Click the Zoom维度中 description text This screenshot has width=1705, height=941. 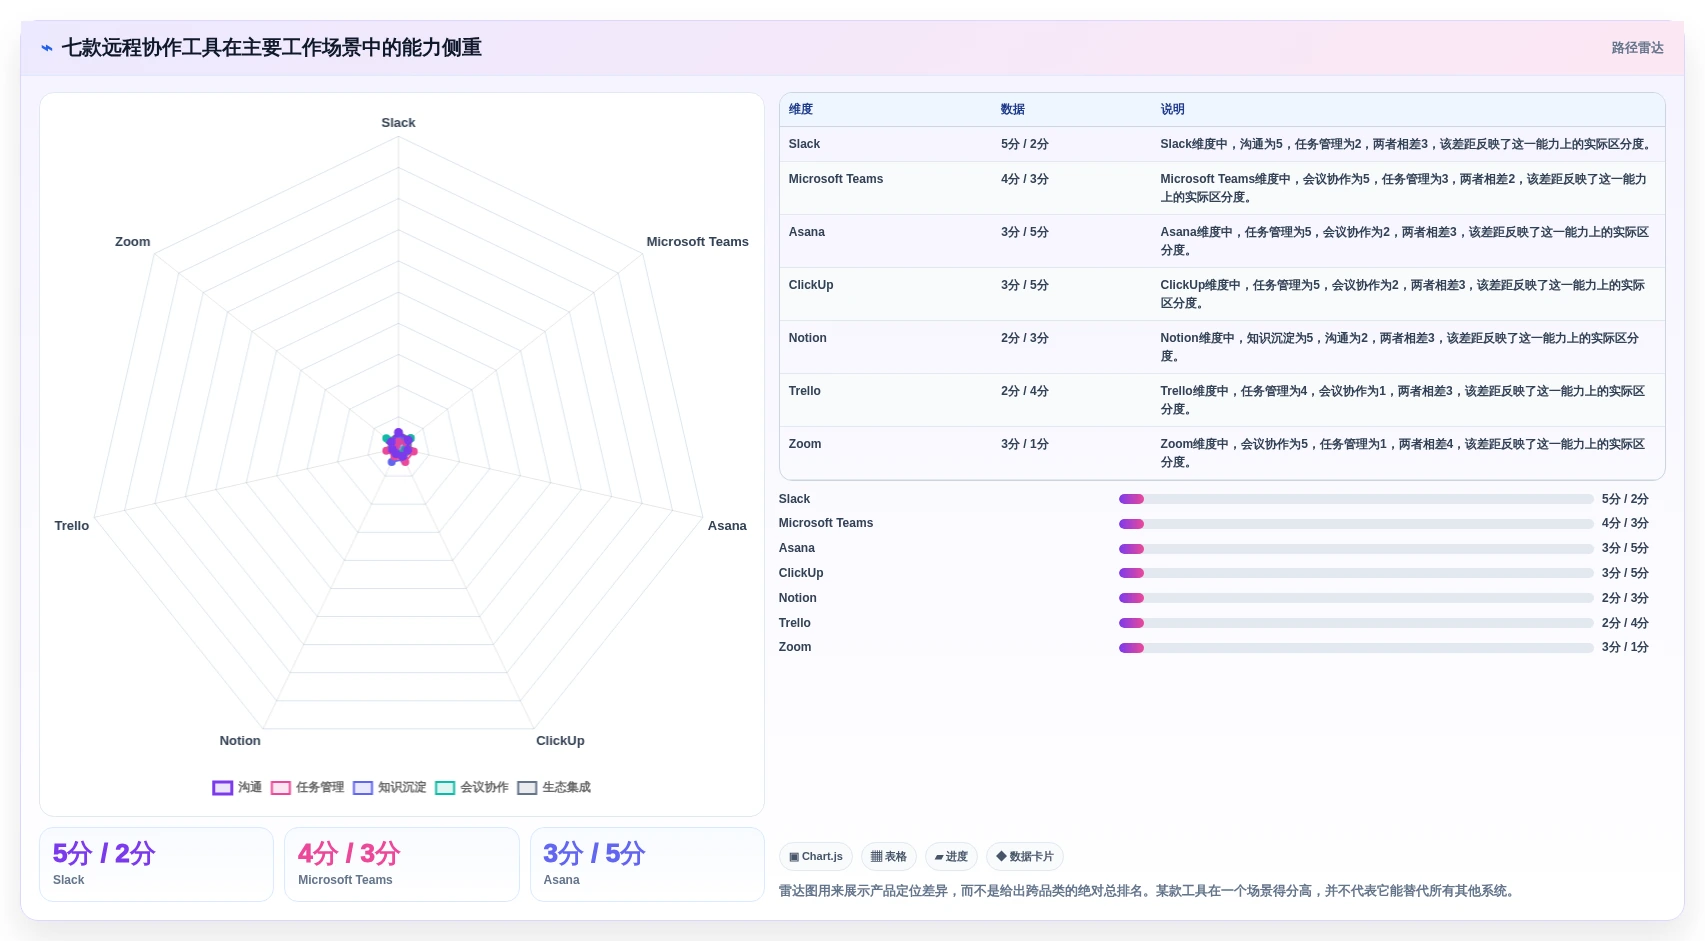click(1403, 453)
